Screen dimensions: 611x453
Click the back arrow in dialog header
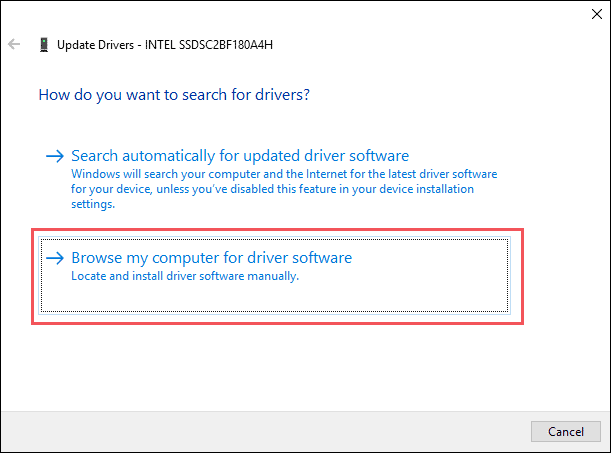click(x=14, y=44)
